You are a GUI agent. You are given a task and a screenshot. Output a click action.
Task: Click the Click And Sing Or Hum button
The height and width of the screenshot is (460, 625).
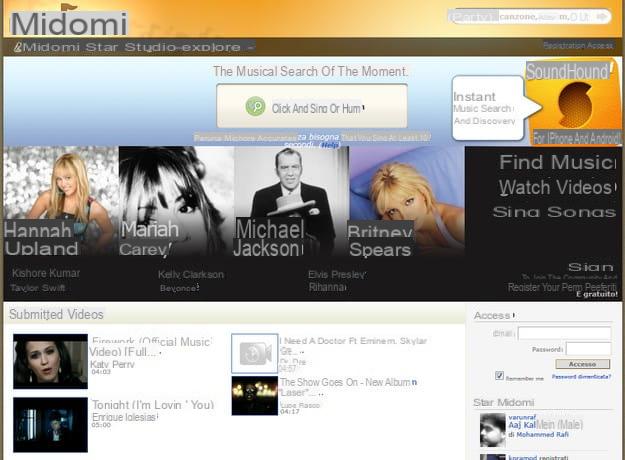pos(312,106)
